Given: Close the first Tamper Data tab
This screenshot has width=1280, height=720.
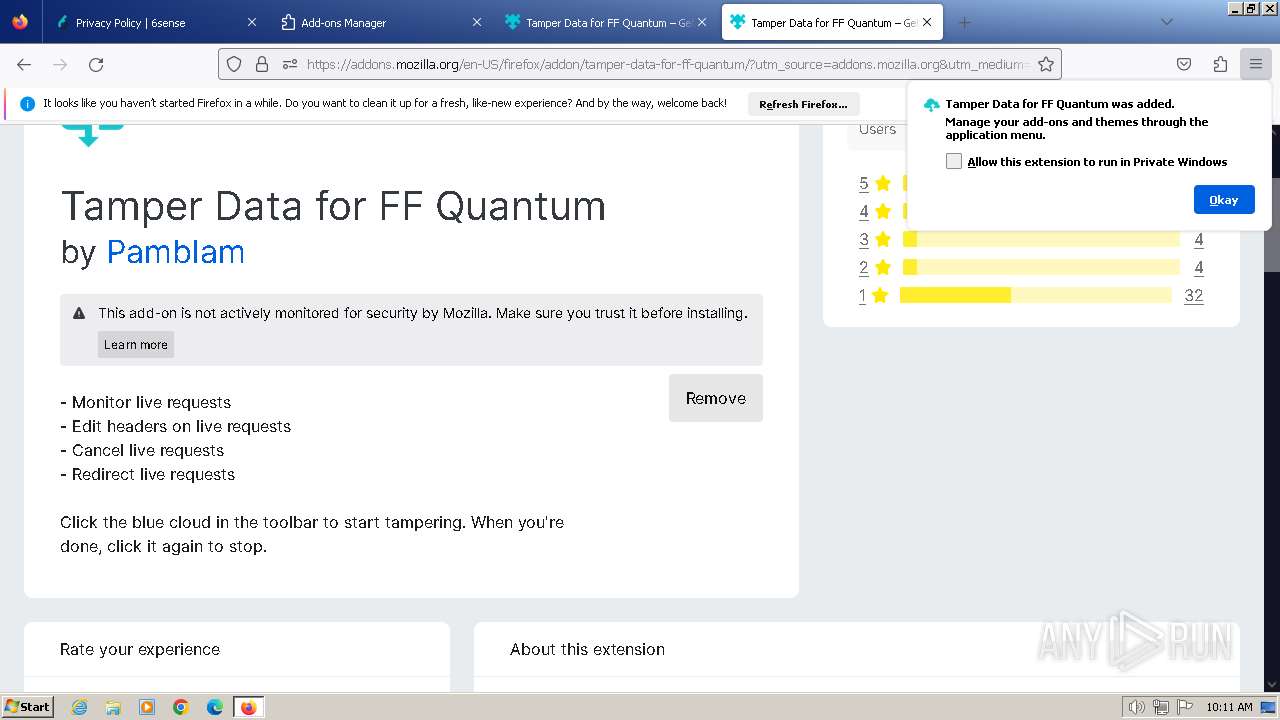Looking at the screenshot, I should click(702, 22).
